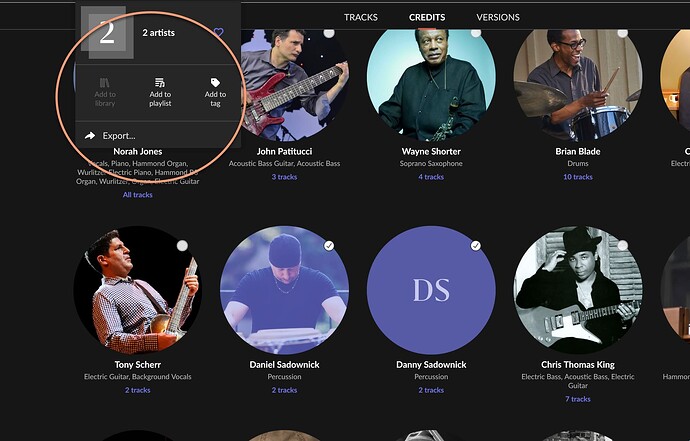The height and width of the screenshot is (441, 690).
Task: Open John Patitucci's 3 tracks link
Action: (284, 177)
